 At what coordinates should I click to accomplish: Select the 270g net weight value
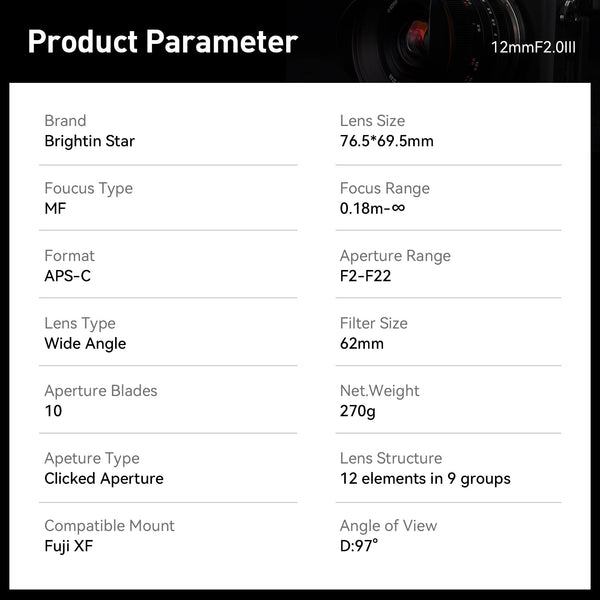click(x=357, y=411)
